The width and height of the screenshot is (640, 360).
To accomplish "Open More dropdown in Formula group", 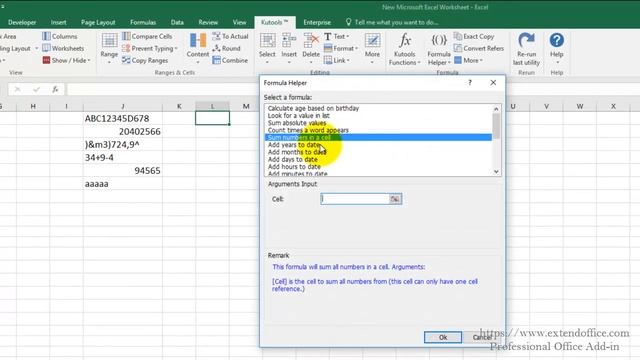I will click(468, 60).
